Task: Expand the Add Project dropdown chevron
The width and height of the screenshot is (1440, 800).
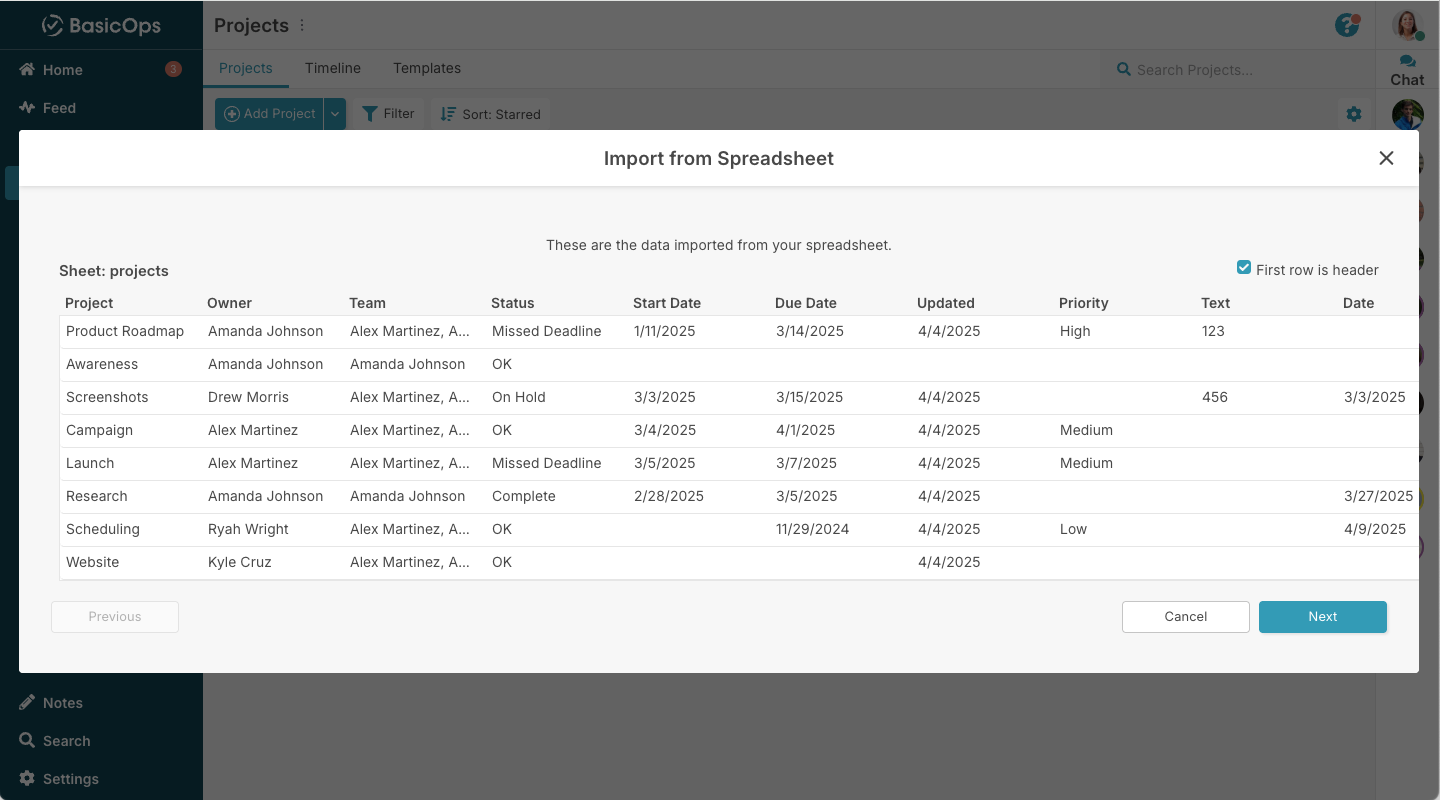Action: (335, 113)
